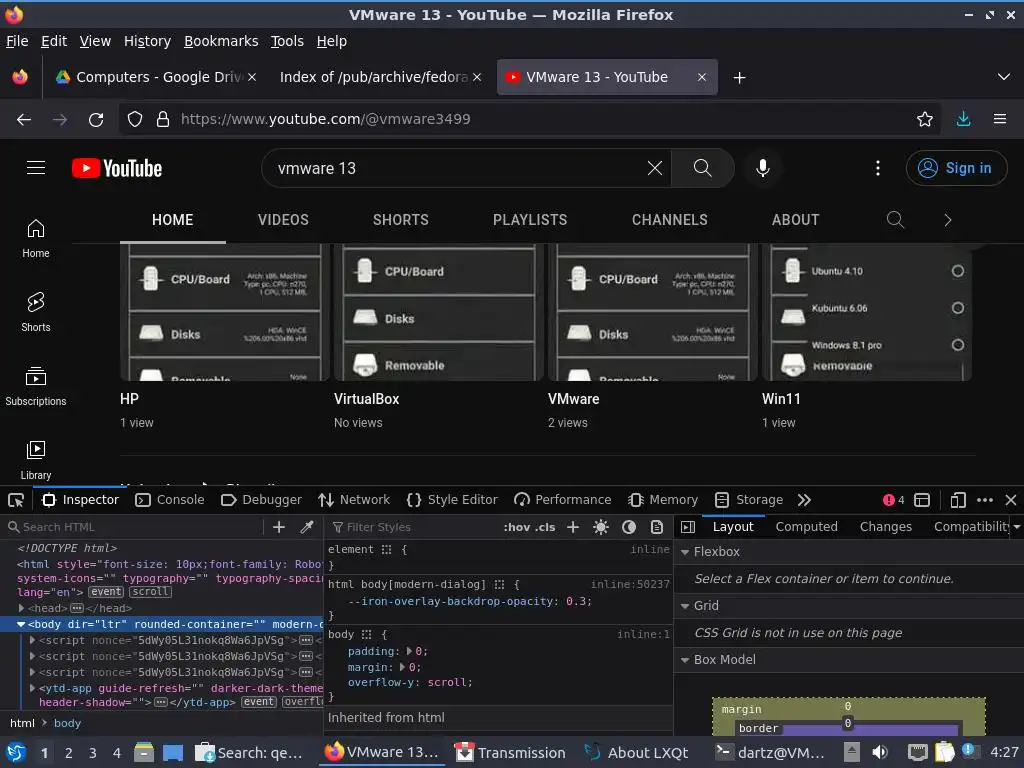This screenshot has width=1024, height=768.
Task: Open Library in the YouTube sidebar
Action: point(36,460)
